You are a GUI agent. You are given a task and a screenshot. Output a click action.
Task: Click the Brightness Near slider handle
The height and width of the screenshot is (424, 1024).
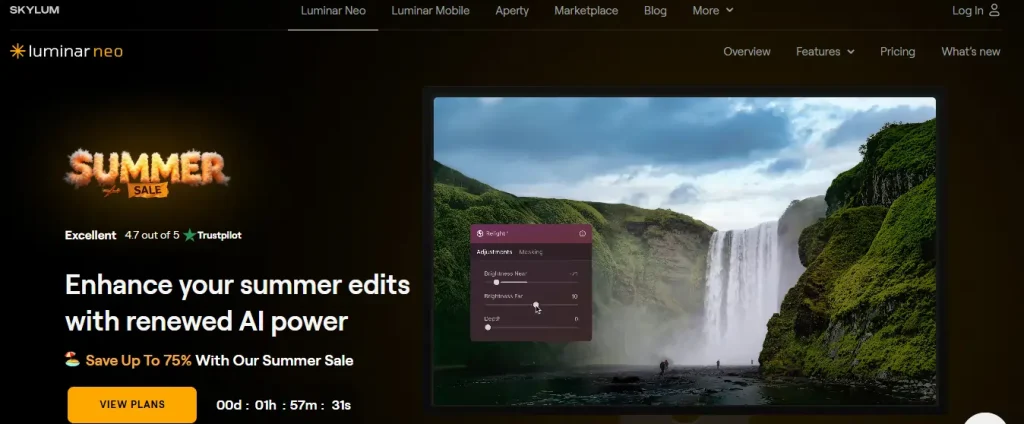tap(496, 282)
